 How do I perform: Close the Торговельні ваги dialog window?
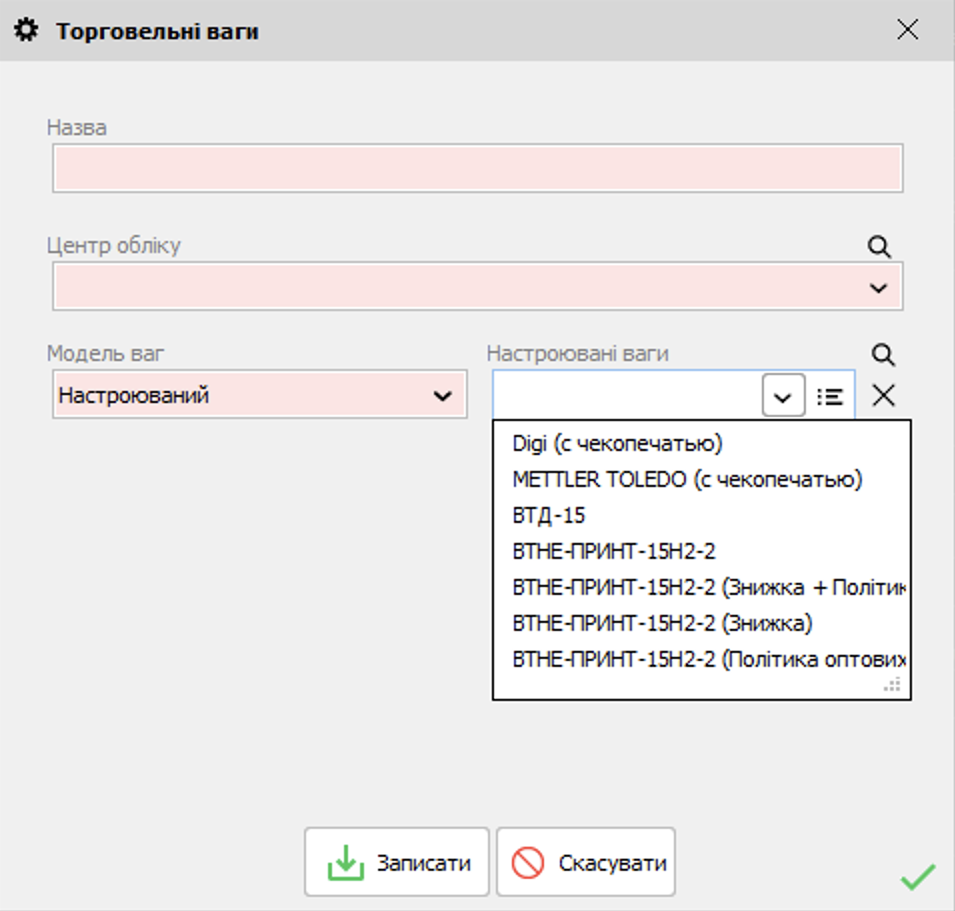click(907, 30)
